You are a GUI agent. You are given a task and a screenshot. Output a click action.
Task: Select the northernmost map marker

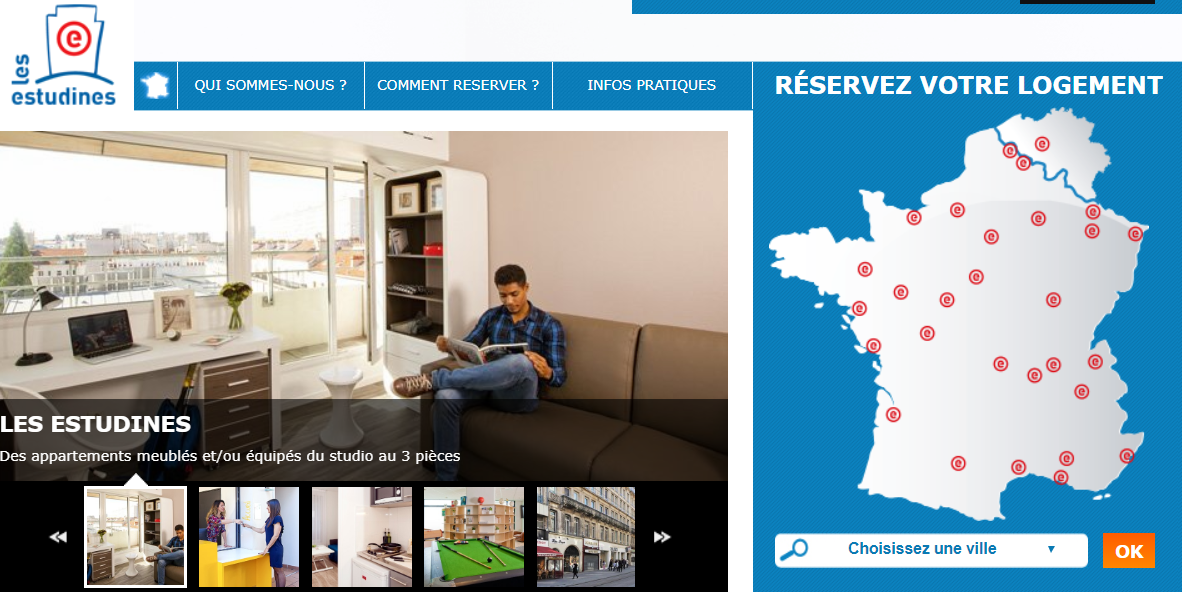pos(1042,143)
